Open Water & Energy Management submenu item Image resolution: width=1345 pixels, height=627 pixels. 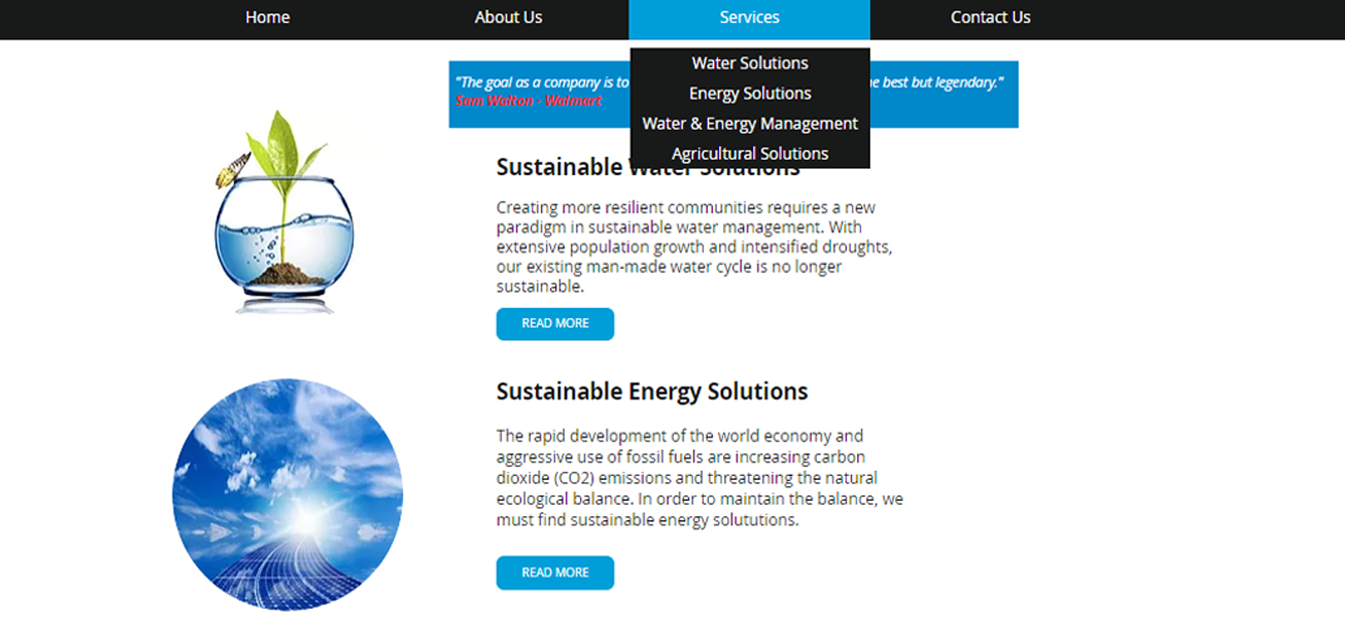pos(749,123)
